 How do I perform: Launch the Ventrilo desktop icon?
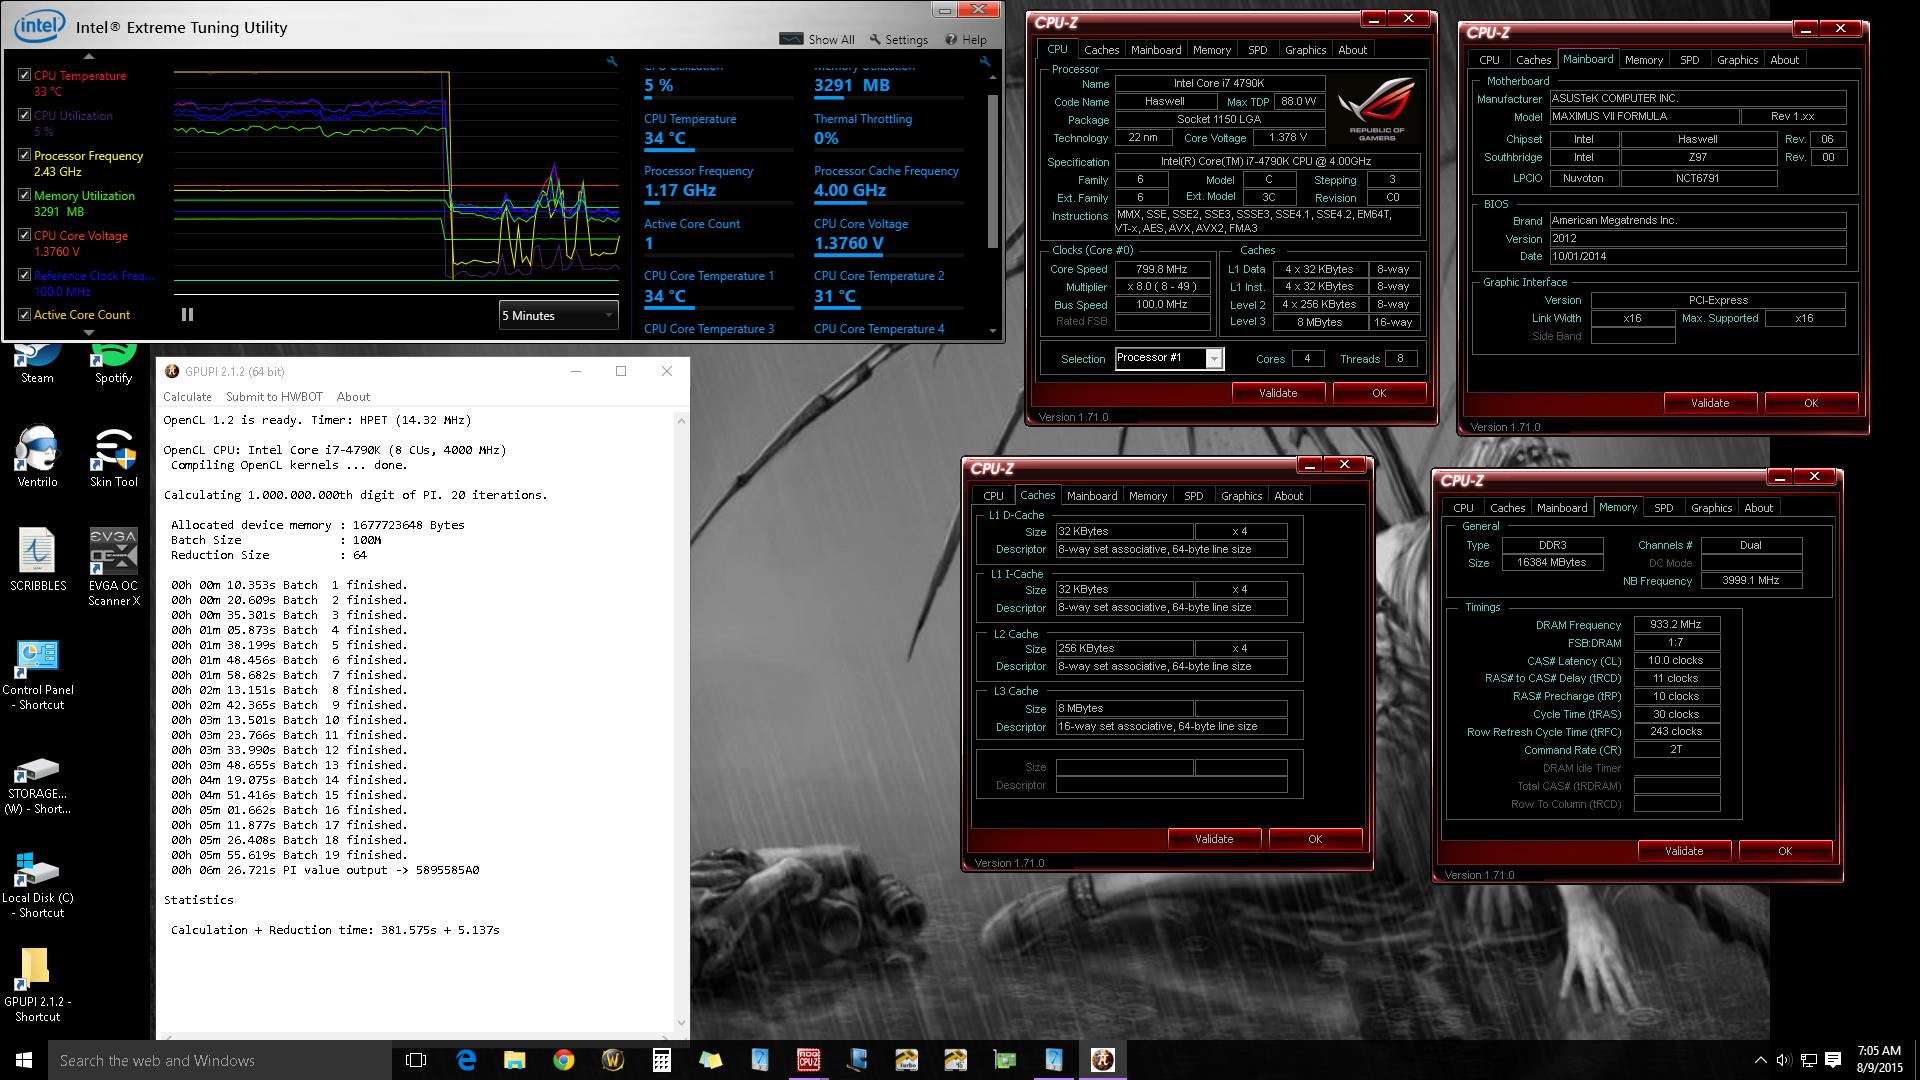(37, 456)
